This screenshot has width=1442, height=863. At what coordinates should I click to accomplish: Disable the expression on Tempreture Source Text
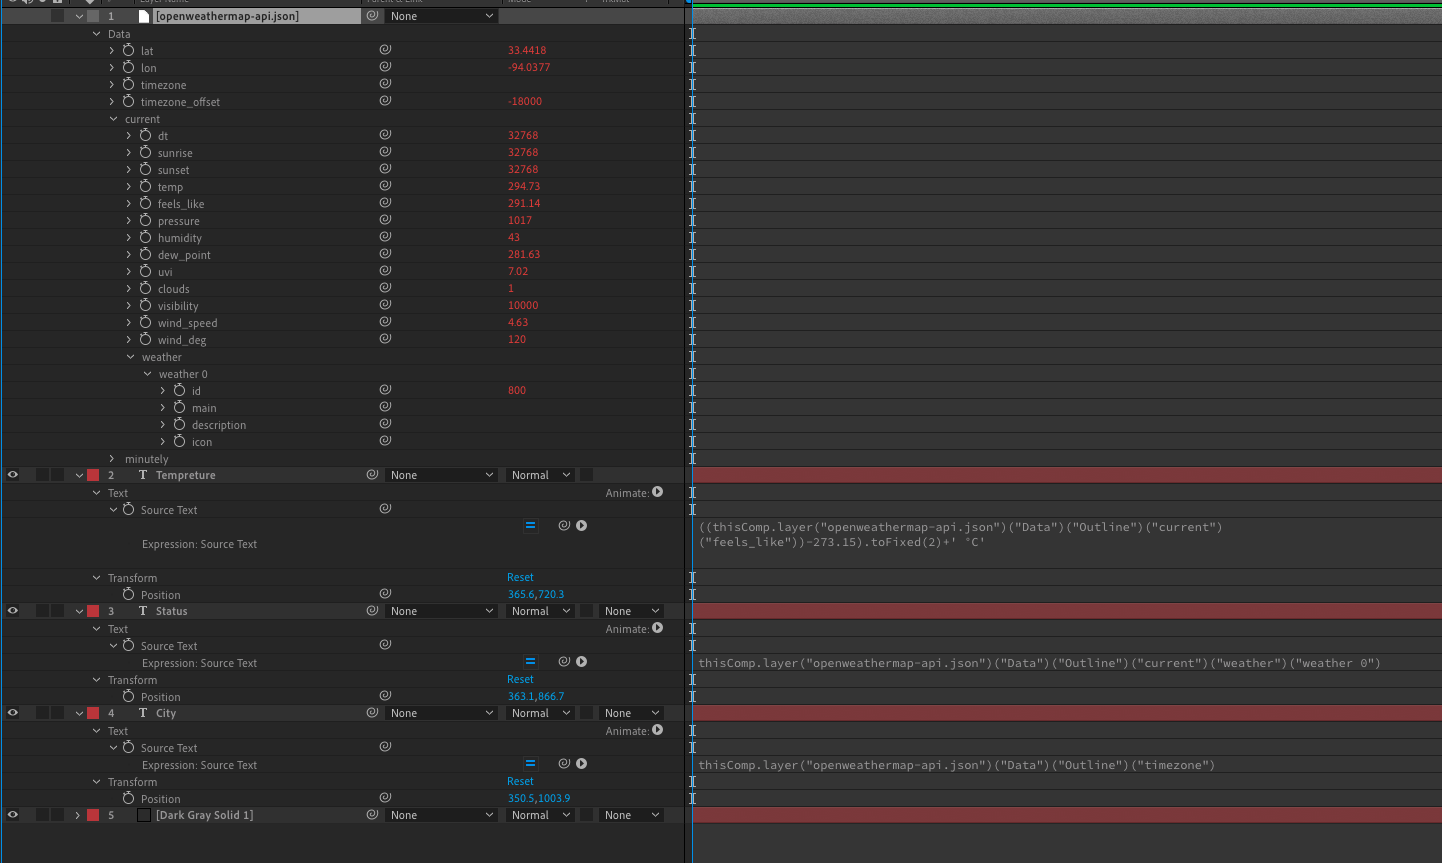[530, 525]
